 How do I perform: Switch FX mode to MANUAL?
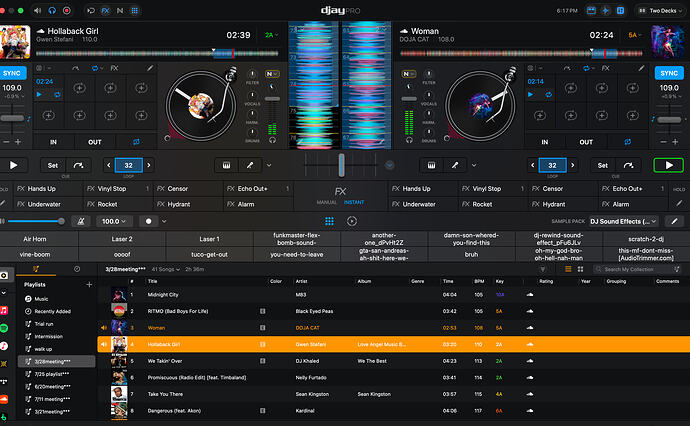327,202
